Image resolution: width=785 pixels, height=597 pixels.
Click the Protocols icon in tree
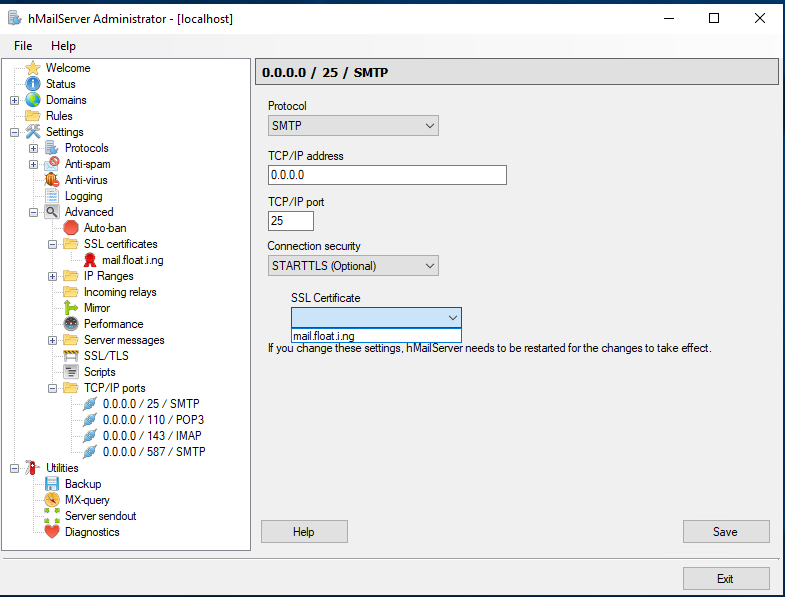click(52, 148)
